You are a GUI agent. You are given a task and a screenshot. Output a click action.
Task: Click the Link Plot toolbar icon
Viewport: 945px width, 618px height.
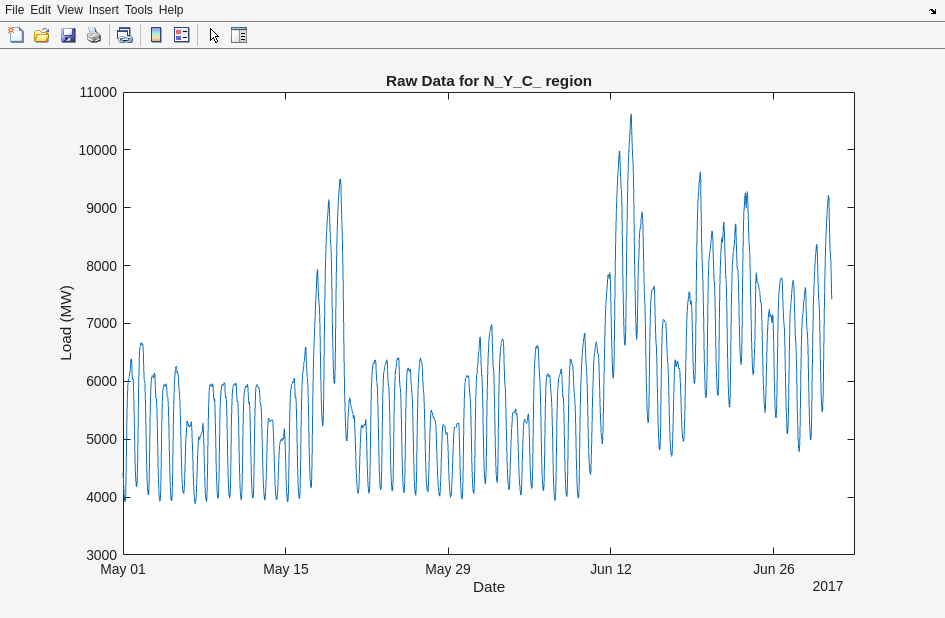(x=124, y=35)
